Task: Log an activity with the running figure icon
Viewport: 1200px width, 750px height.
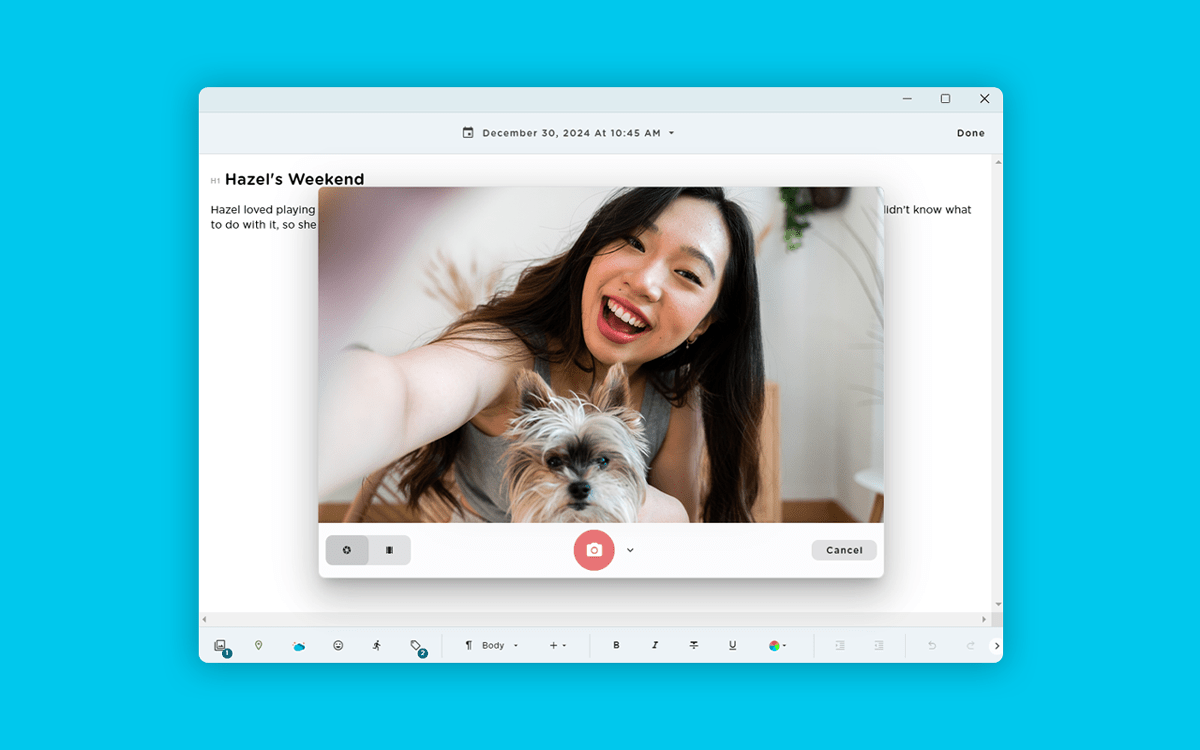Action: click(x=377, y=645)
